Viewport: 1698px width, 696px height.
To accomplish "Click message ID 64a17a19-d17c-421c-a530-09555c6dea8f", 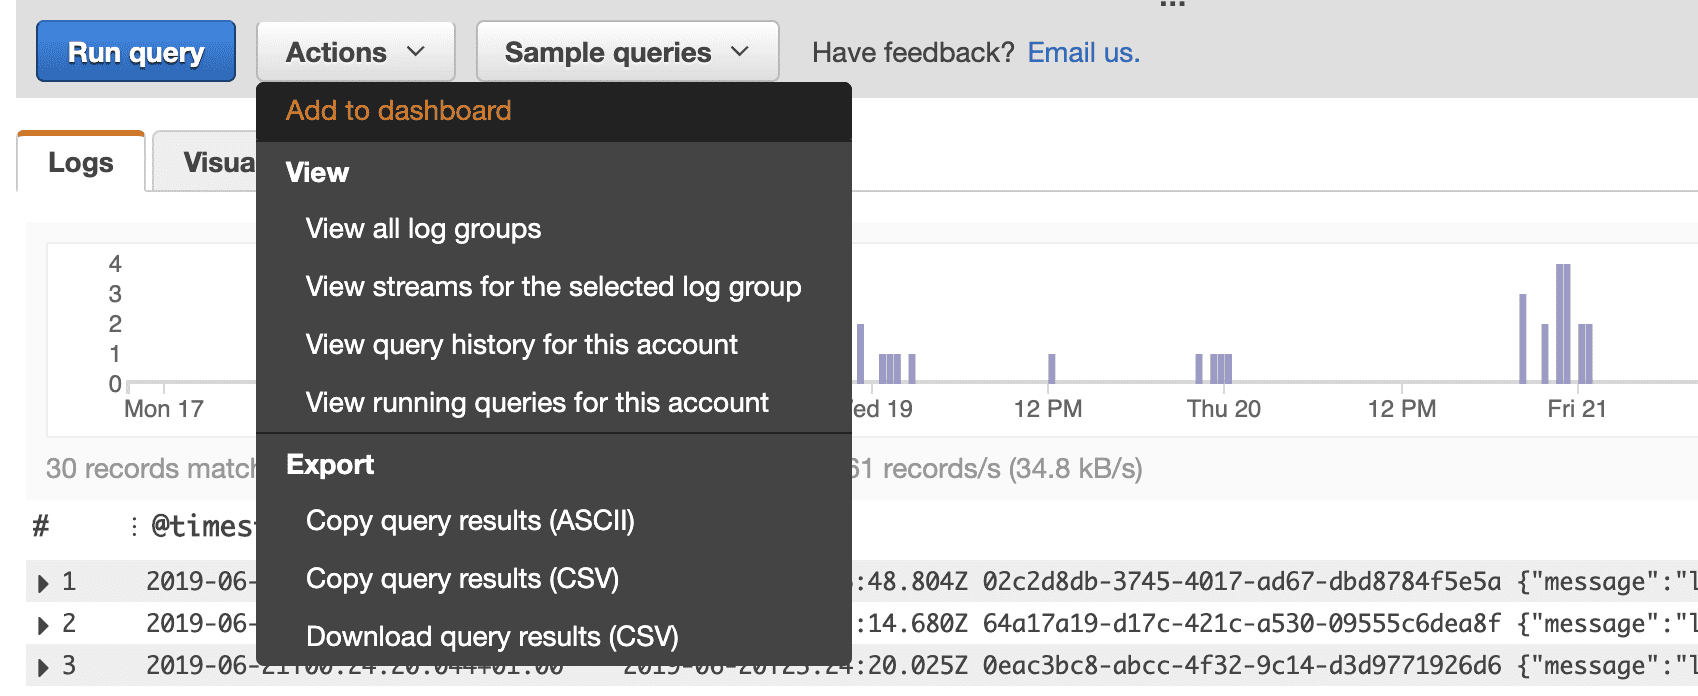I will (x=1242, y=624).
